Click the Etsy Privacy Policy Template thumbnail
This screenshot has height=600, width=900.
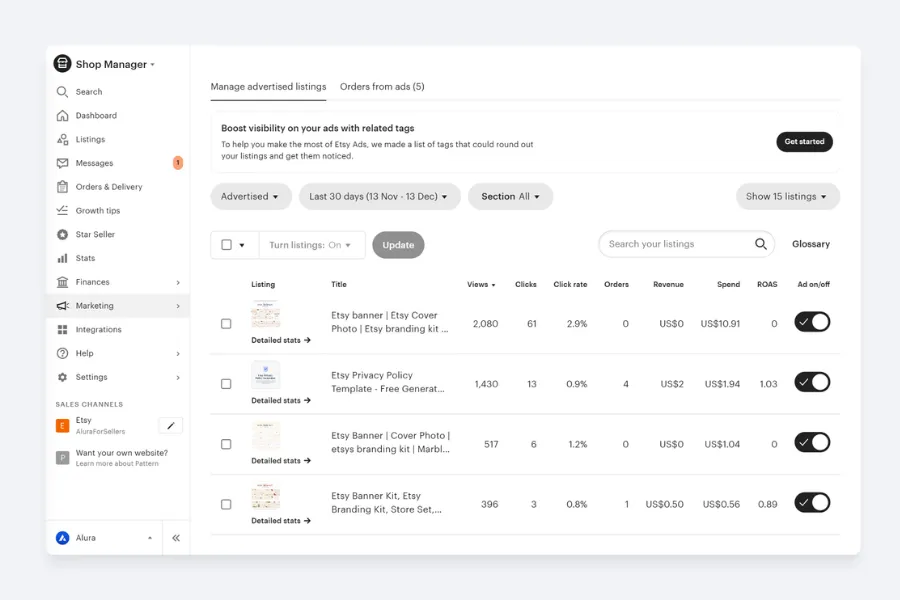pos(265,375)
